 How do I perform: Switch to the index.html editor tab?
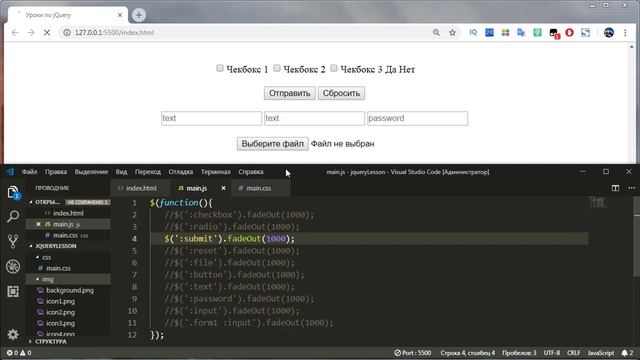point(140,188)
